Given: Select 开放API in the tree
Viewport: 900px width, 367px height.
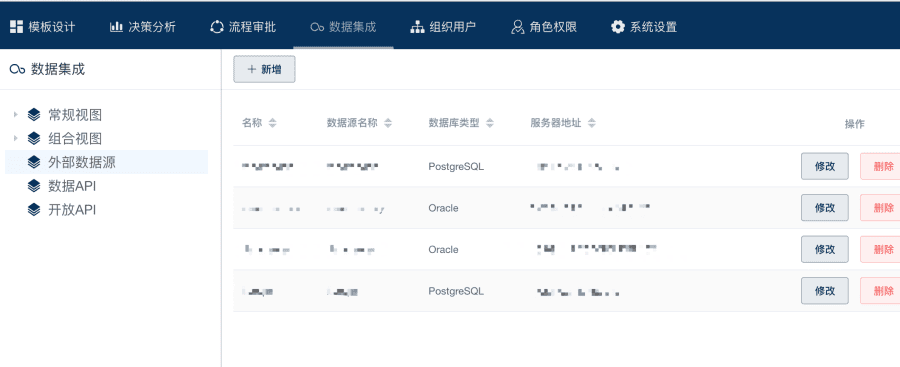Looking at the screenshot, I should [72, 210].
